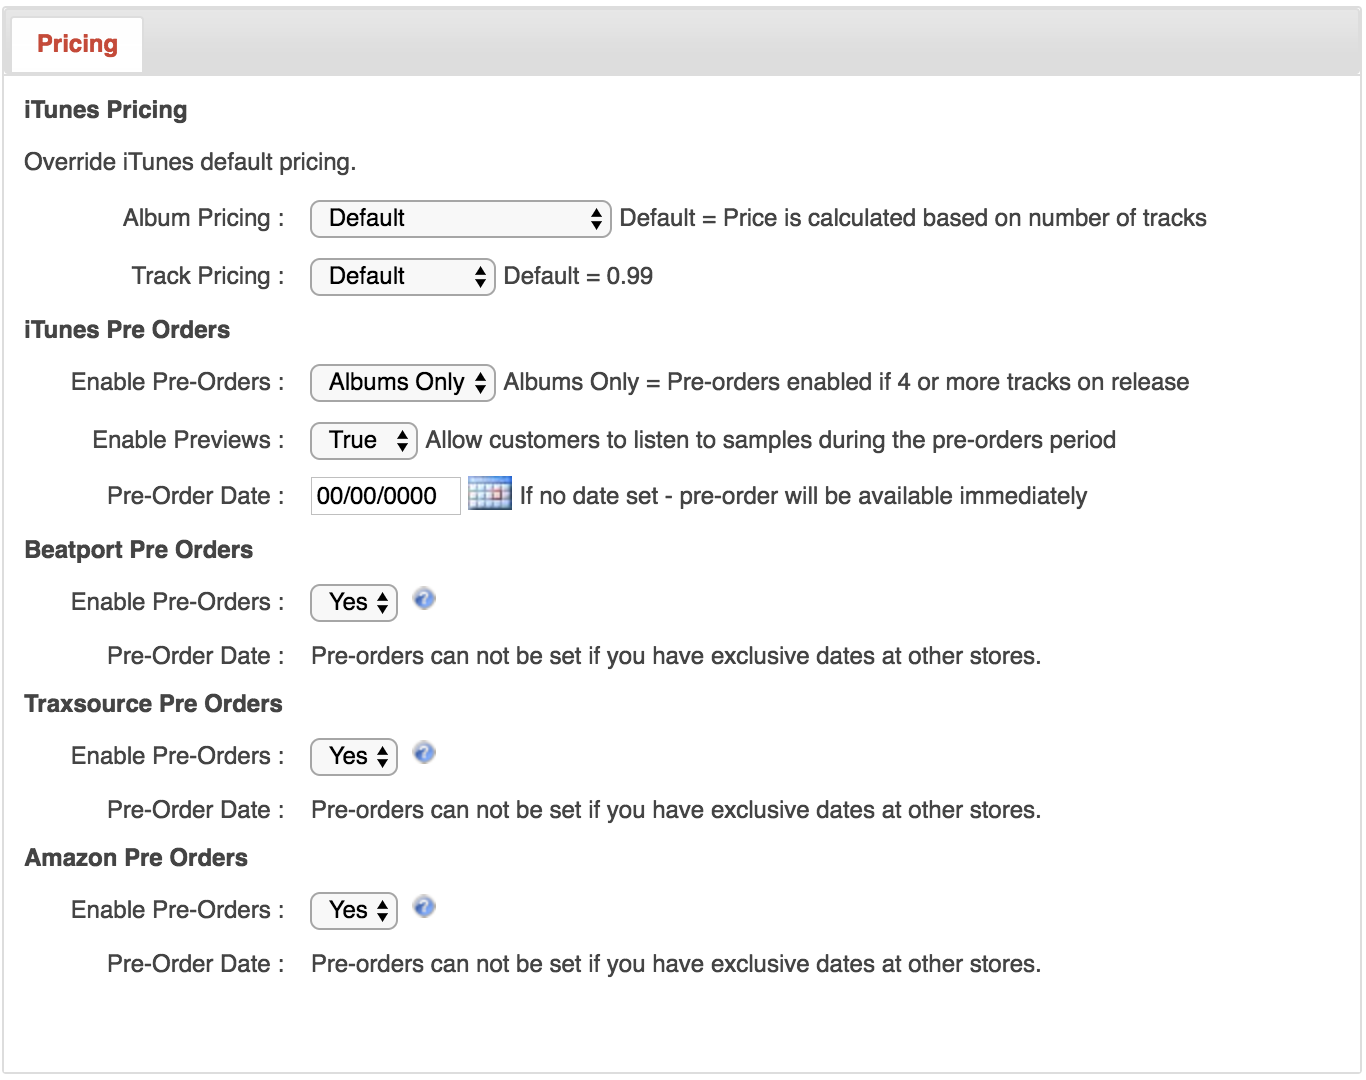Open the Traxsource Enable Pre-Orders dropdown
1366x1080 pixels.
354,757
